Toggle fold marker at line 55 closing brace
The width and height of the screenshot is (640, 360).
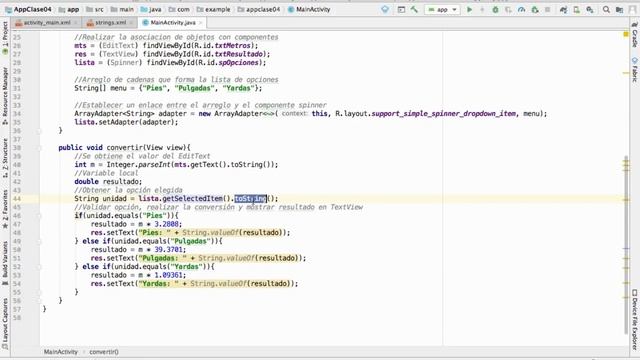(x=40, y=292)
